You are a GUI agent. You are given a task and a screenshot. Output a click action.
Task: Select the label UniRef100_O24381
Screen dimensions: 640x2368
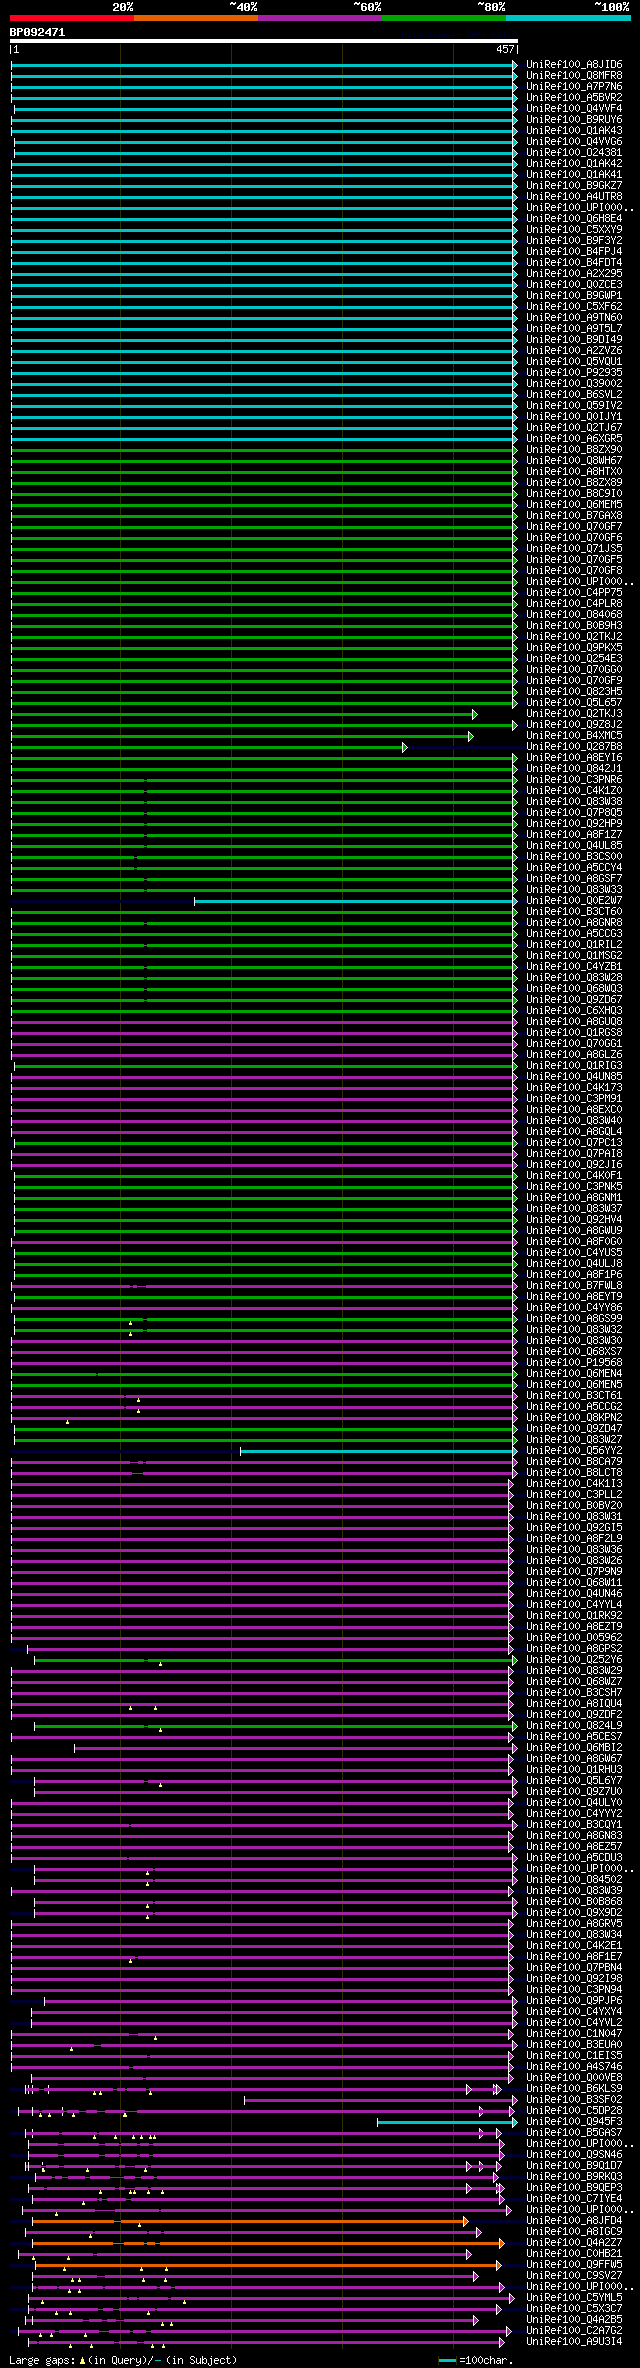pyautogui.click(x=574, y=153)
